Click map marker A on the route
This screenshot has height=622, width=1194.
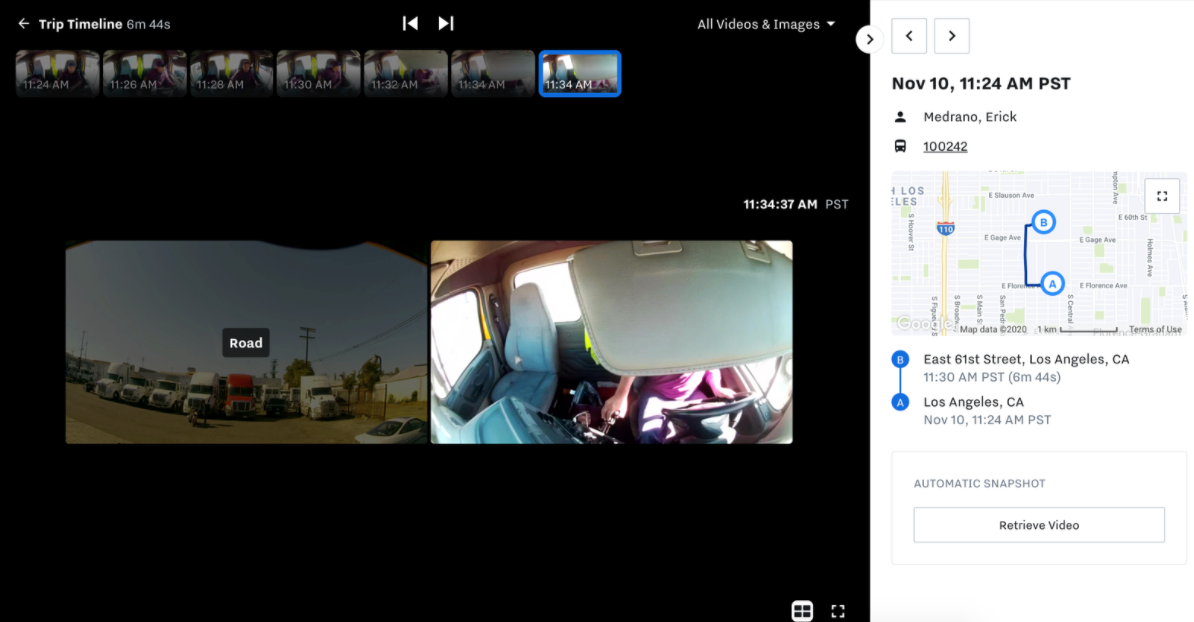[1051, 284]
